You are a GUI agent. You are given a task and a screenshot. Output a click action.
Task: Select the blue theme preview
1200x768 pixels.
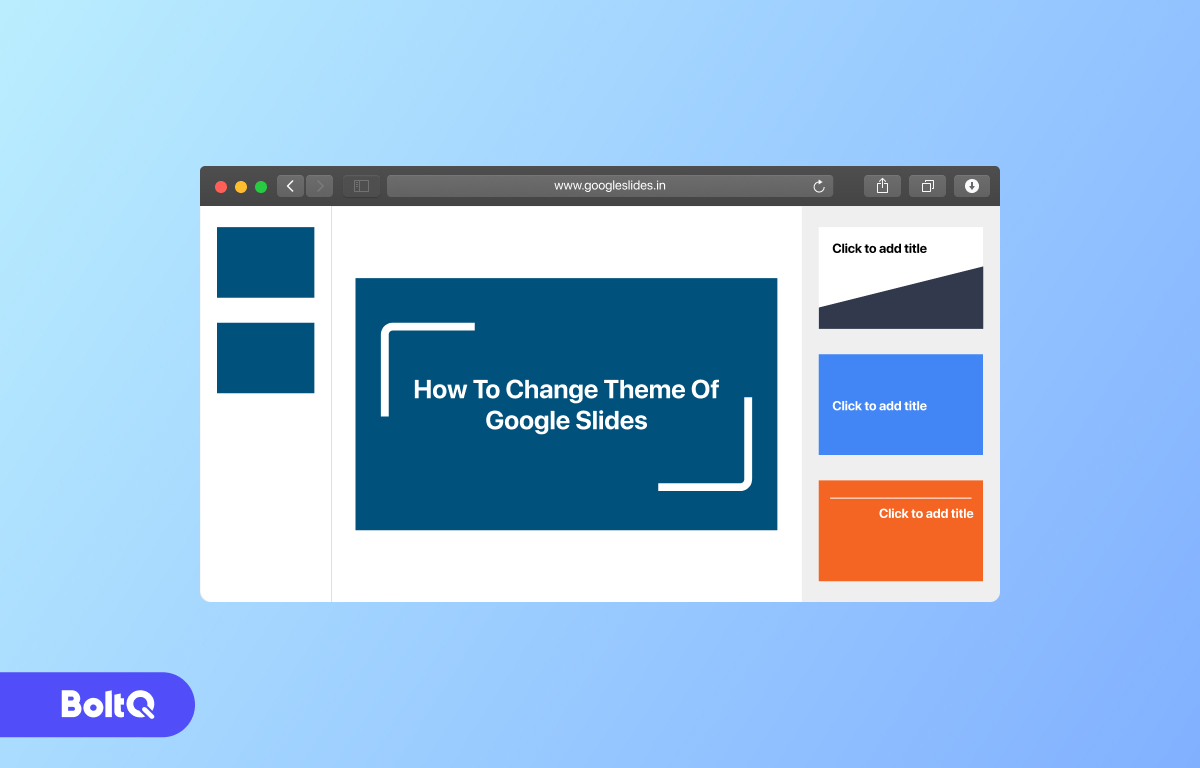(x=900, y=404)
